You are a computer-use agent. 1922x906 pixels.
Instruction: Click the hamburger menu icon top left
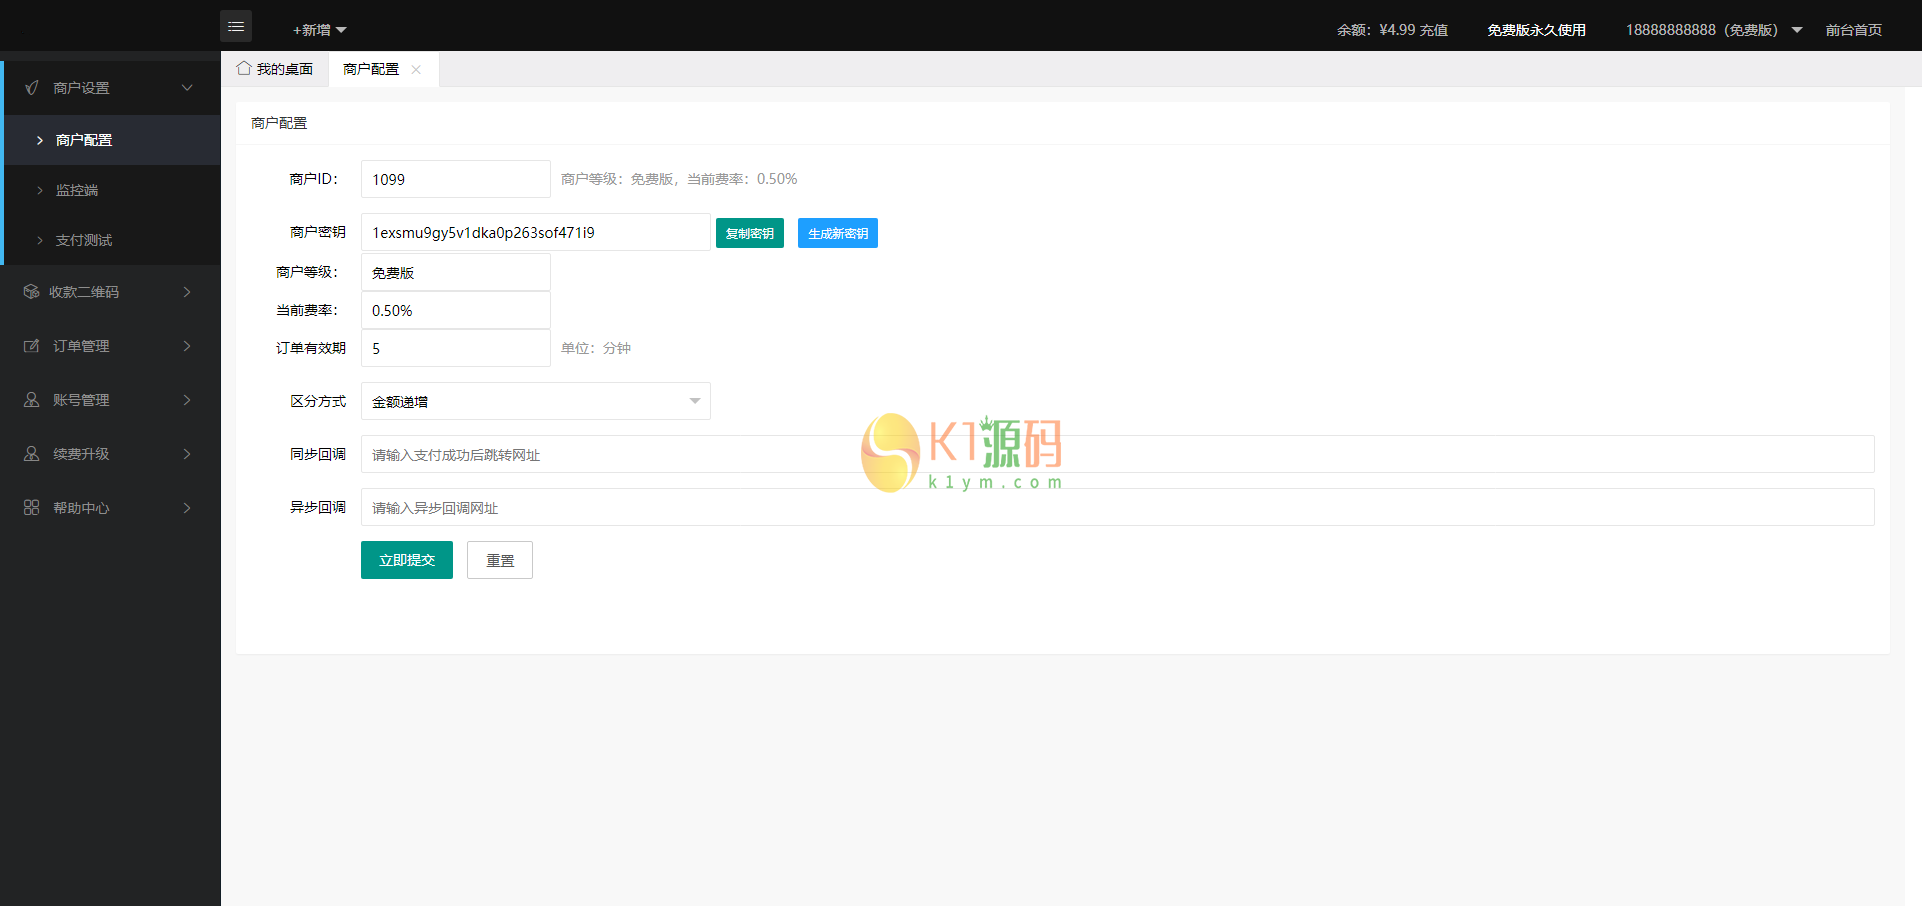pyautogui.click(x=236, y=26)
